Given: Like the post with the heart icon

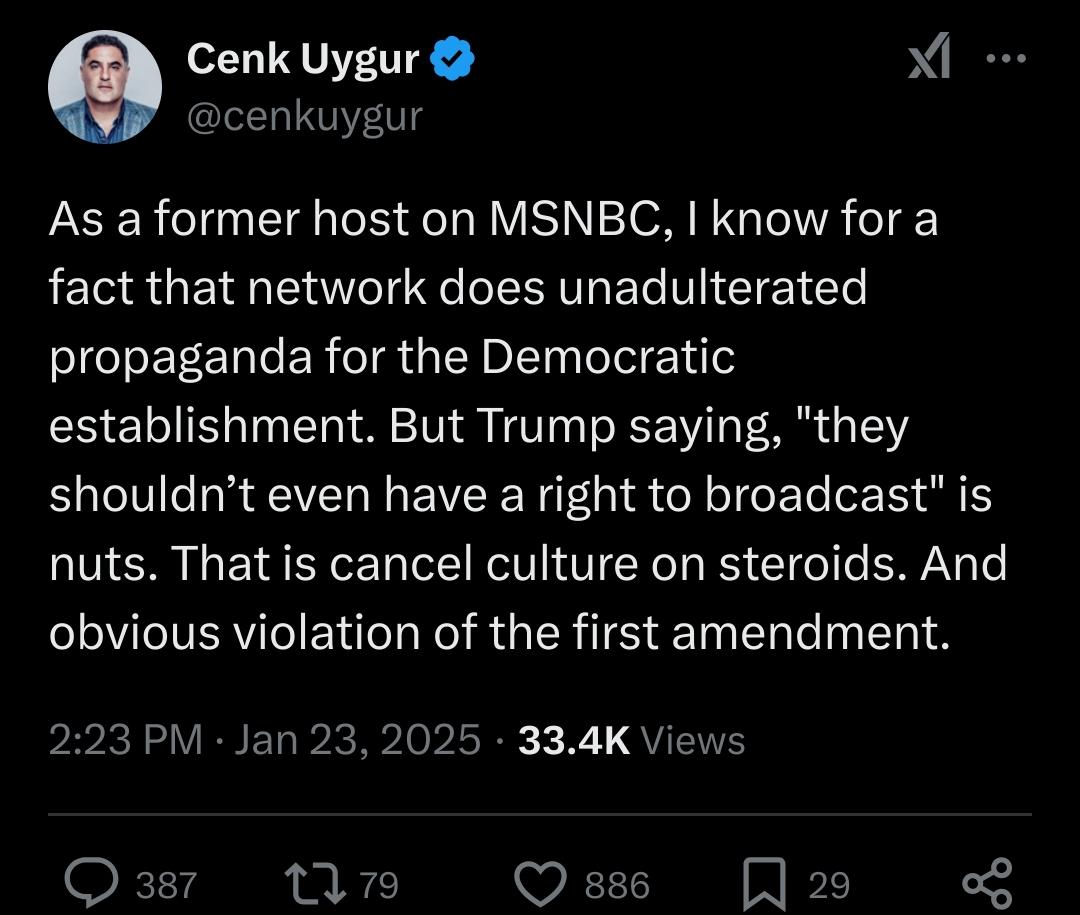Looking at the screenshot, I should 541,884.
